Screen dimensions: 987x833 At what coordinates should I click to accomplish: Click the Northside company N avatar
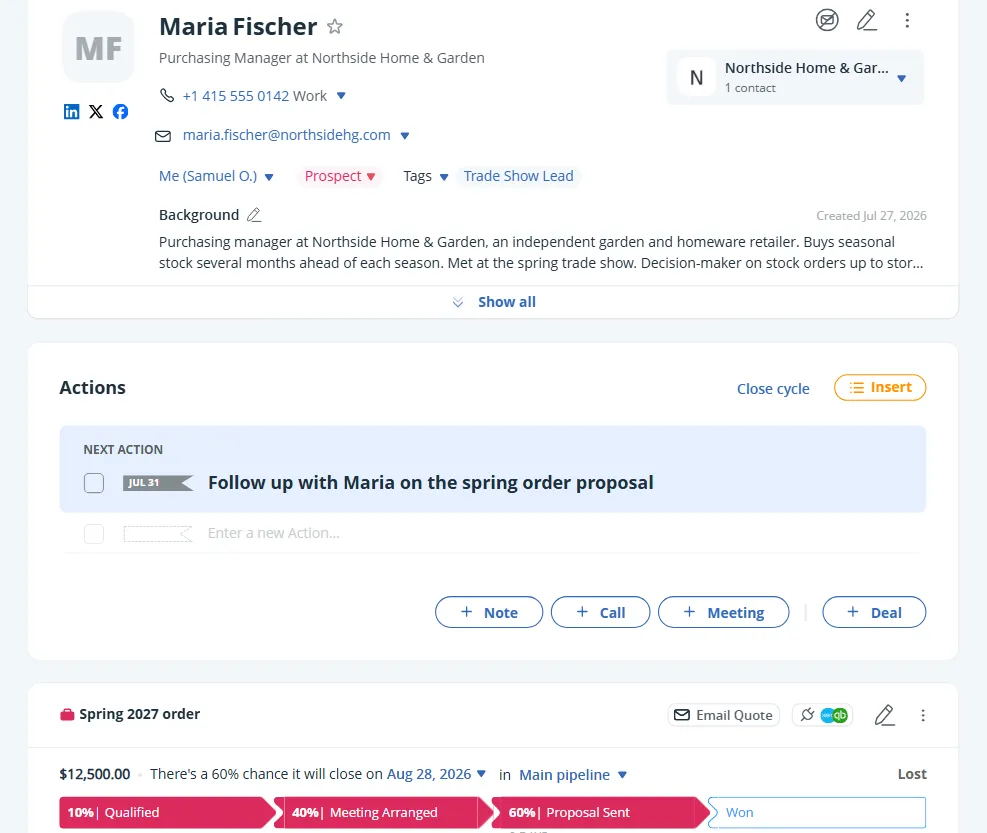(696, 77)
